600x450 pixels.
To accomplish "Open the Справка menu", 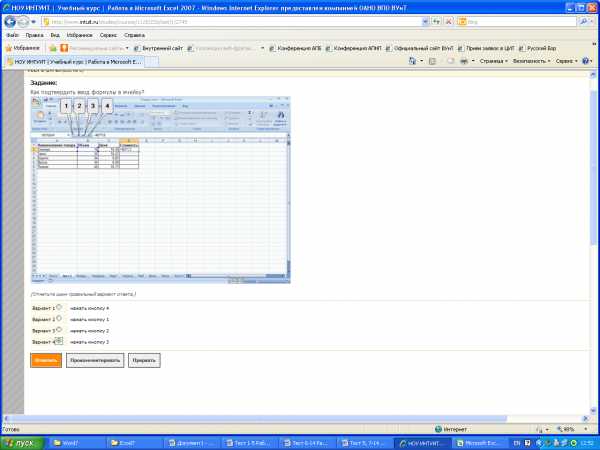I will [134, 35].
